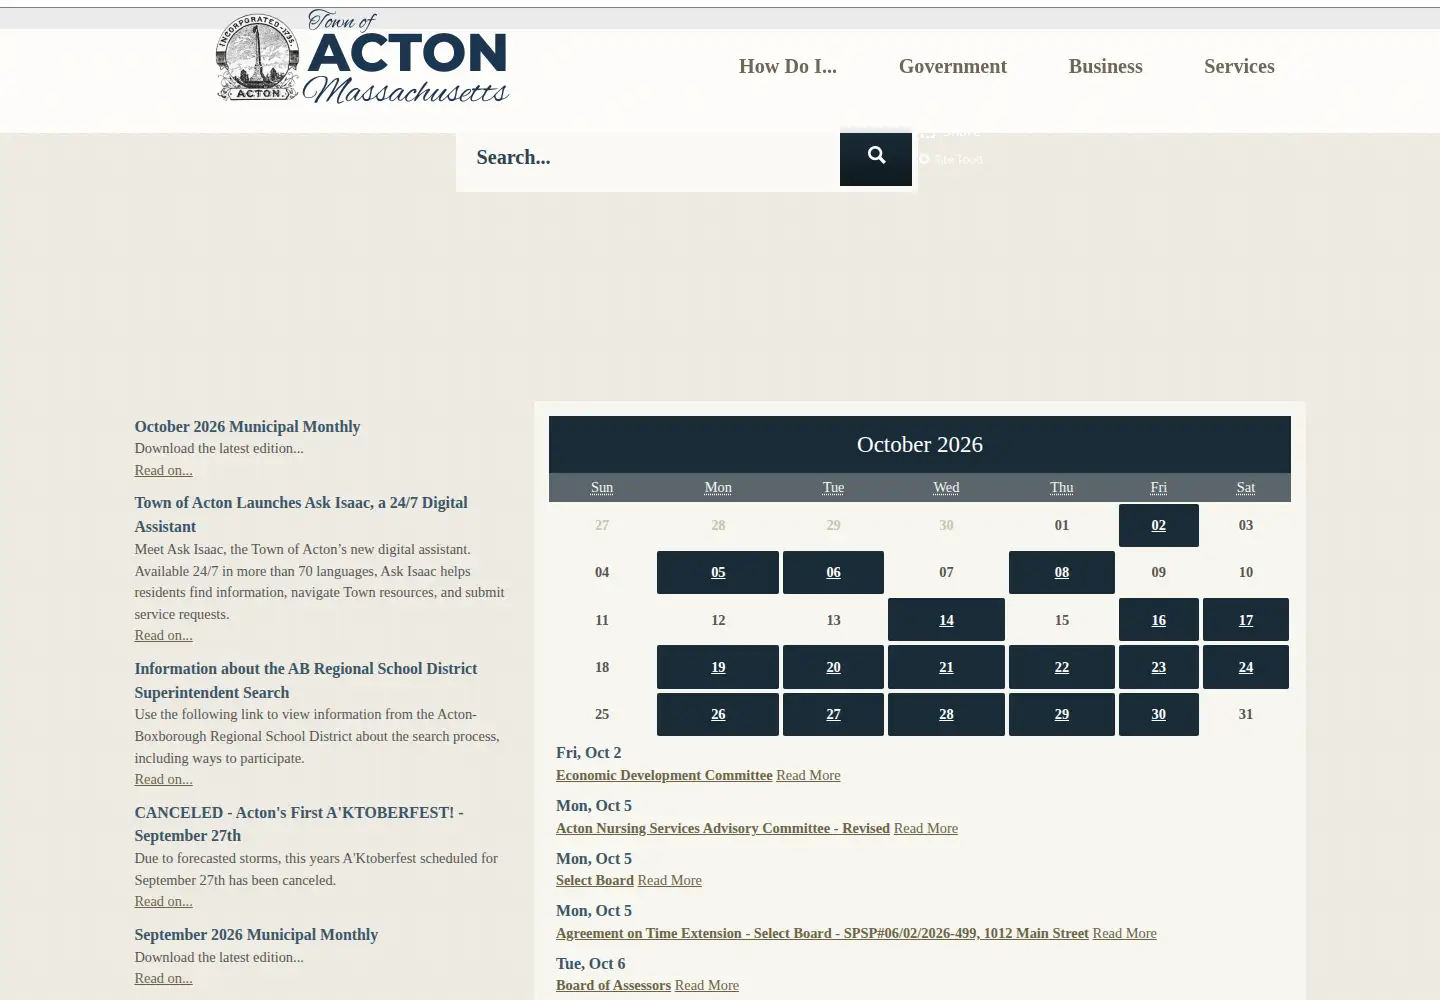Image resolution: width=1440 pixels, height=1000 pixels.
Task: Choose October 21 in the calendar
Action: coord(946,667)
